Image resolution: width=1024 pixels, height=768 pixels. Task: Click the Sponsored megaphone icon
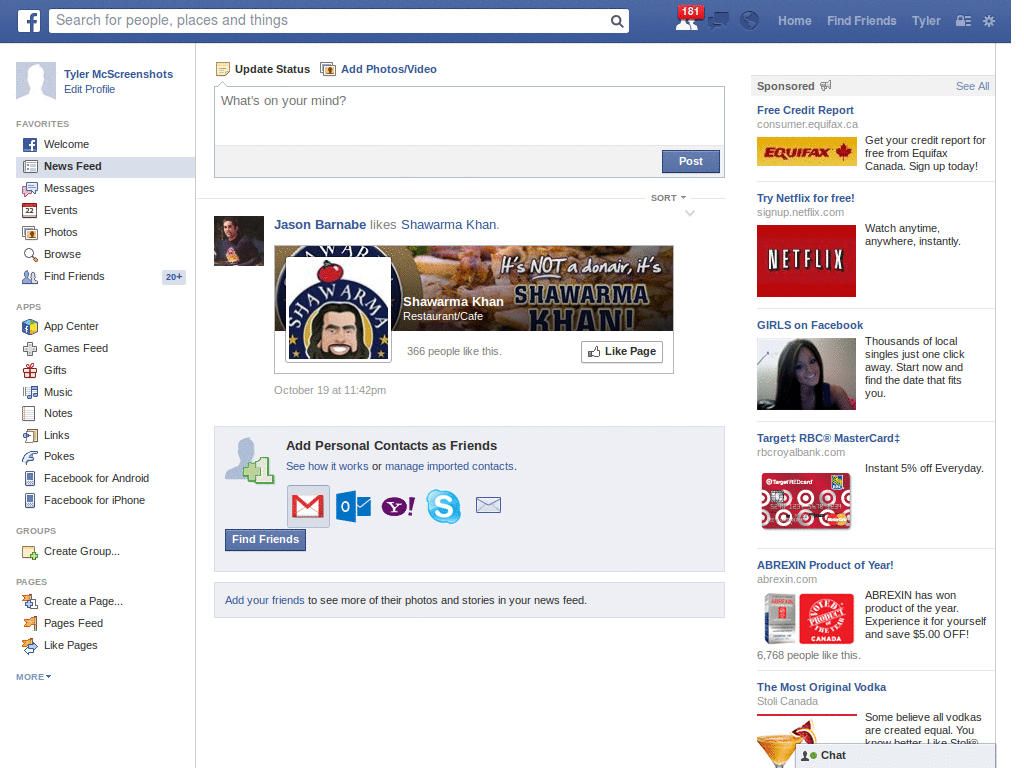click(x=825, y=86)
